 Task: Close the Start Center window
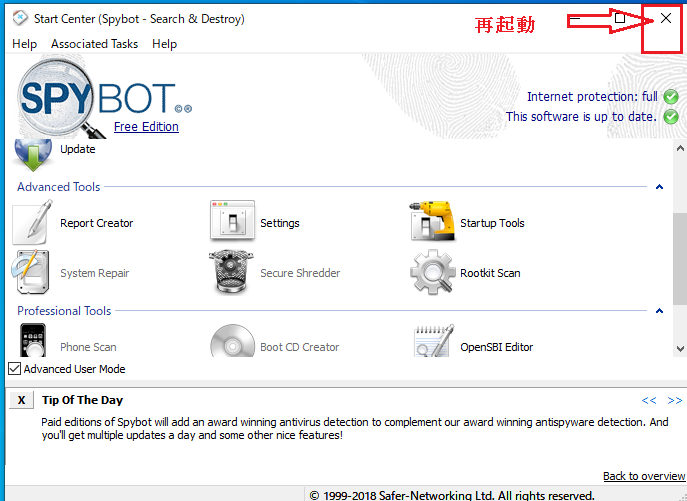[x=666, y=18]
